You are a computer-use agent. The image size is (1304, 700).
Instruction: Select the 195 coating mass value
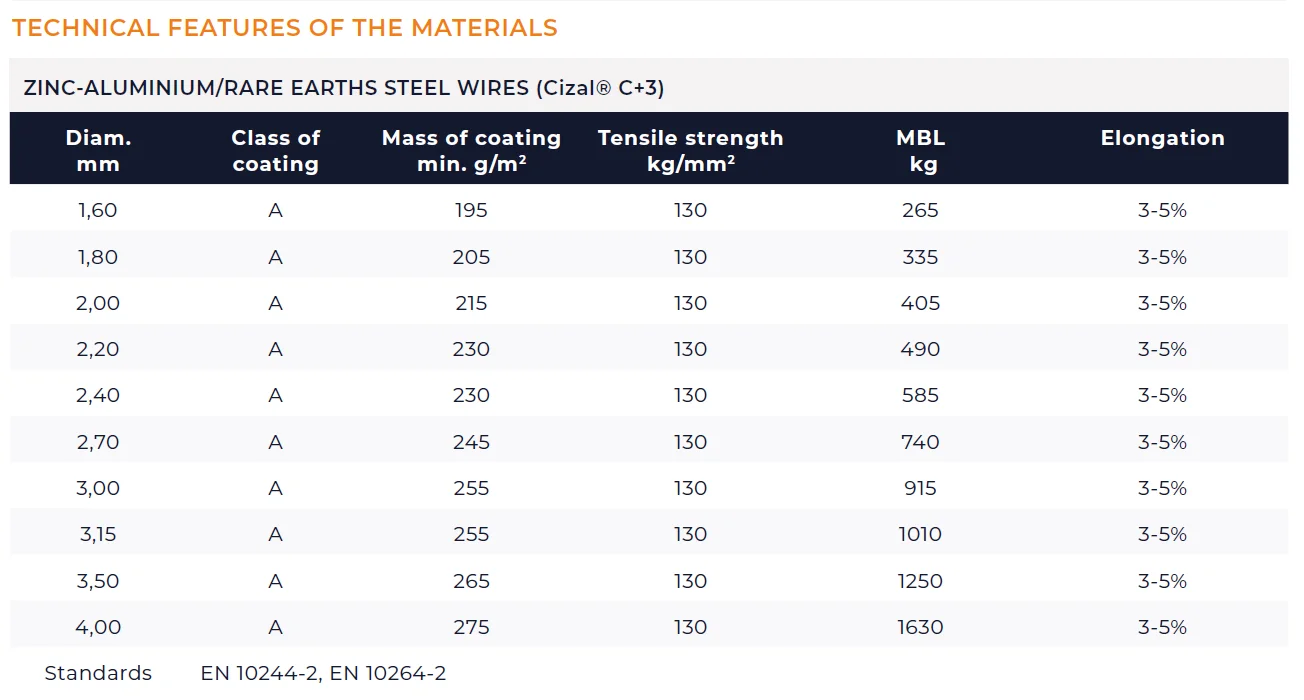pos(471,211)
